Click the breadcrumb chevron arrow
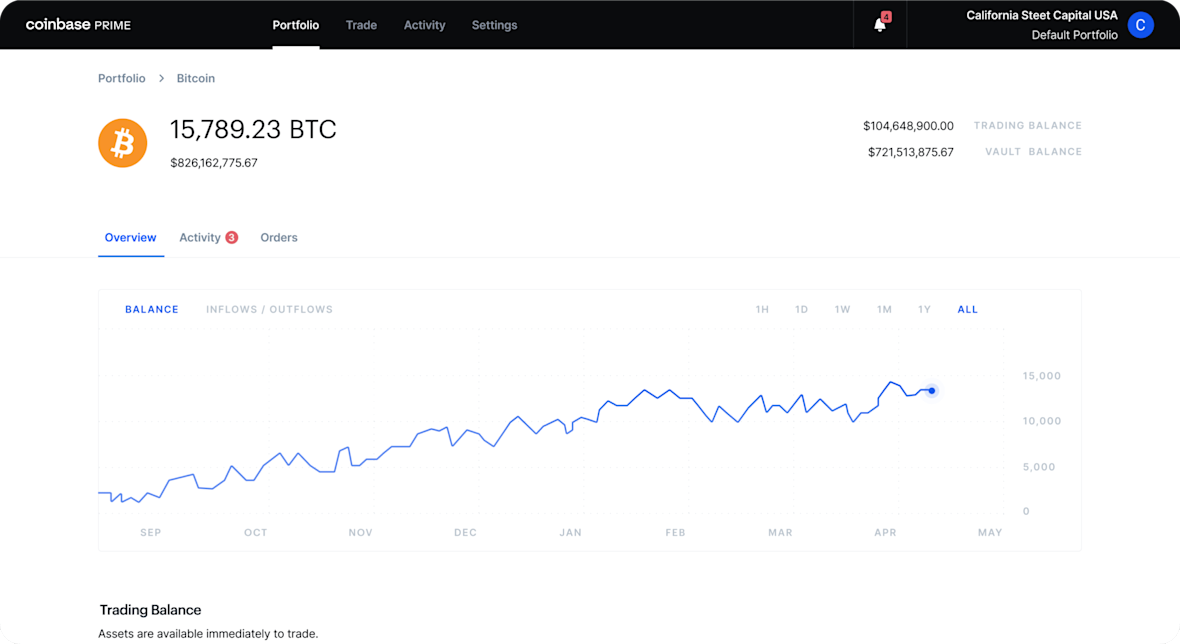Screen dimensions: 1180x644 [x=161, y=78]
